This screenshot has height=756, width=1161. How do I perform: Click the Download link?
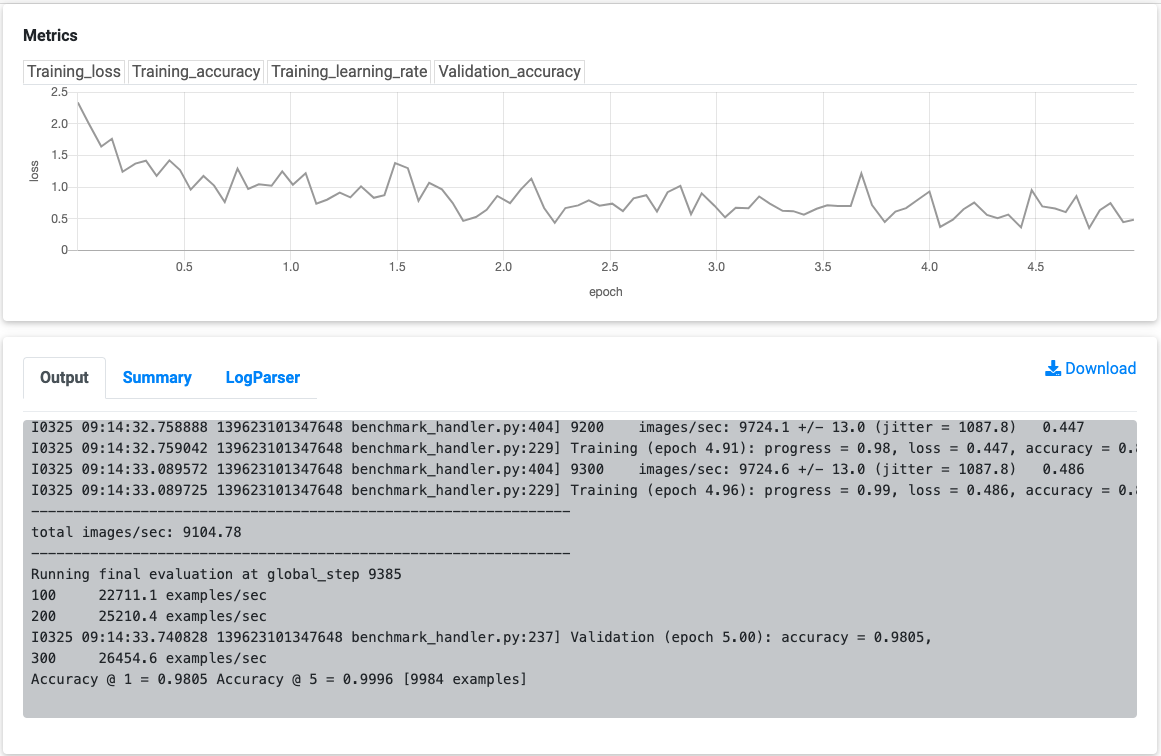[x=1090, y=369]
